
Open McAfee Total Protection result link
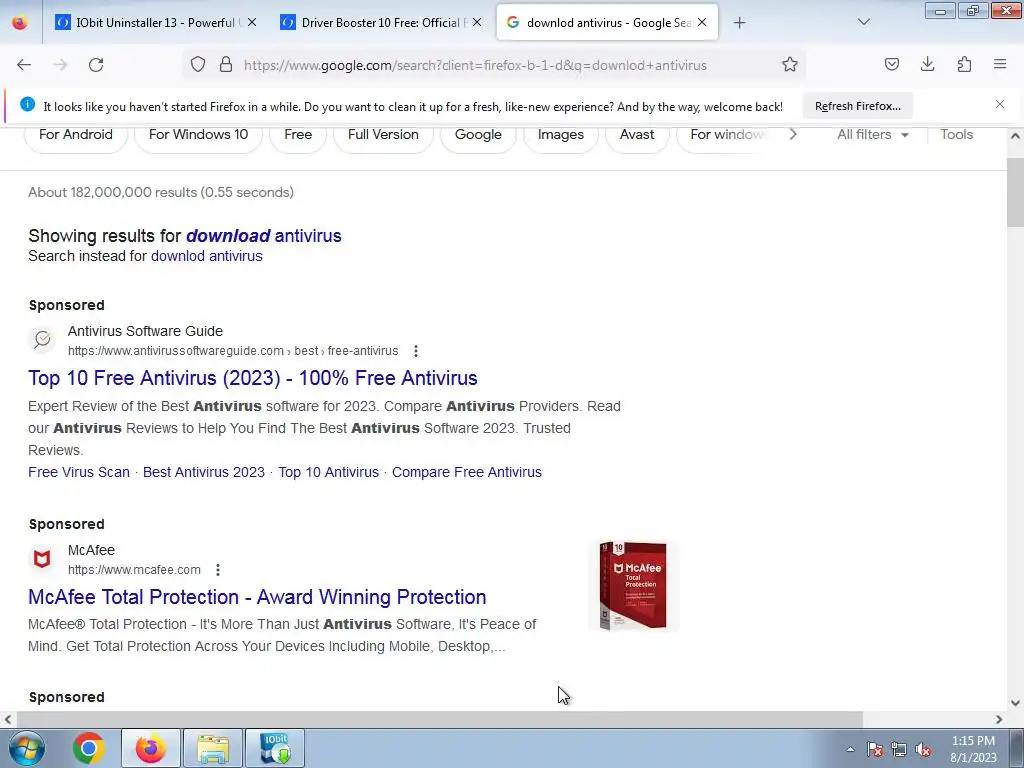(257, 597)
